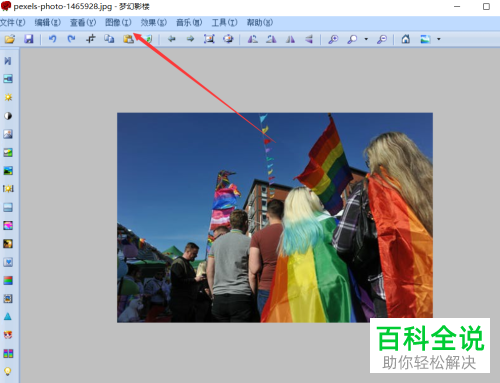
Task: Click the sidebar picture frame border icon
Action: 8,298
